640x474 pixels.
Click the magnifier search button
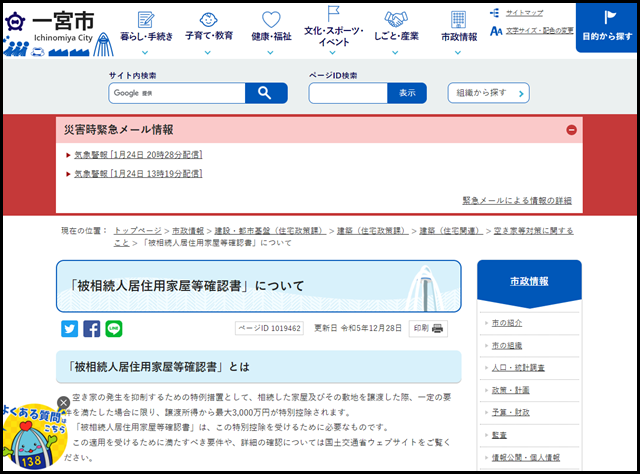[266, 93]
